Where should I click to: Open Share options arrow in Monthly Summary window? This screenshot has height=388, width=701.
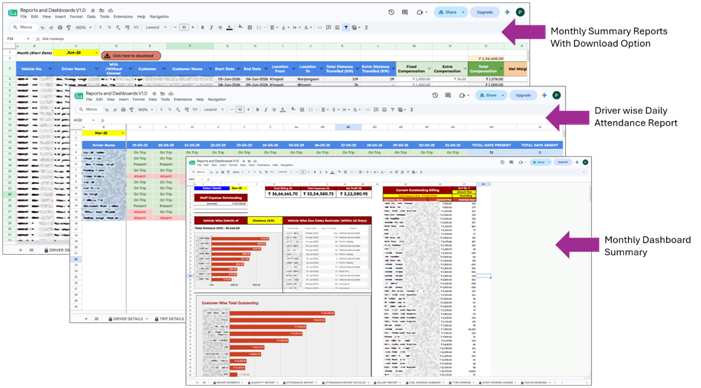pyautogui.click(x=463, y=12)
